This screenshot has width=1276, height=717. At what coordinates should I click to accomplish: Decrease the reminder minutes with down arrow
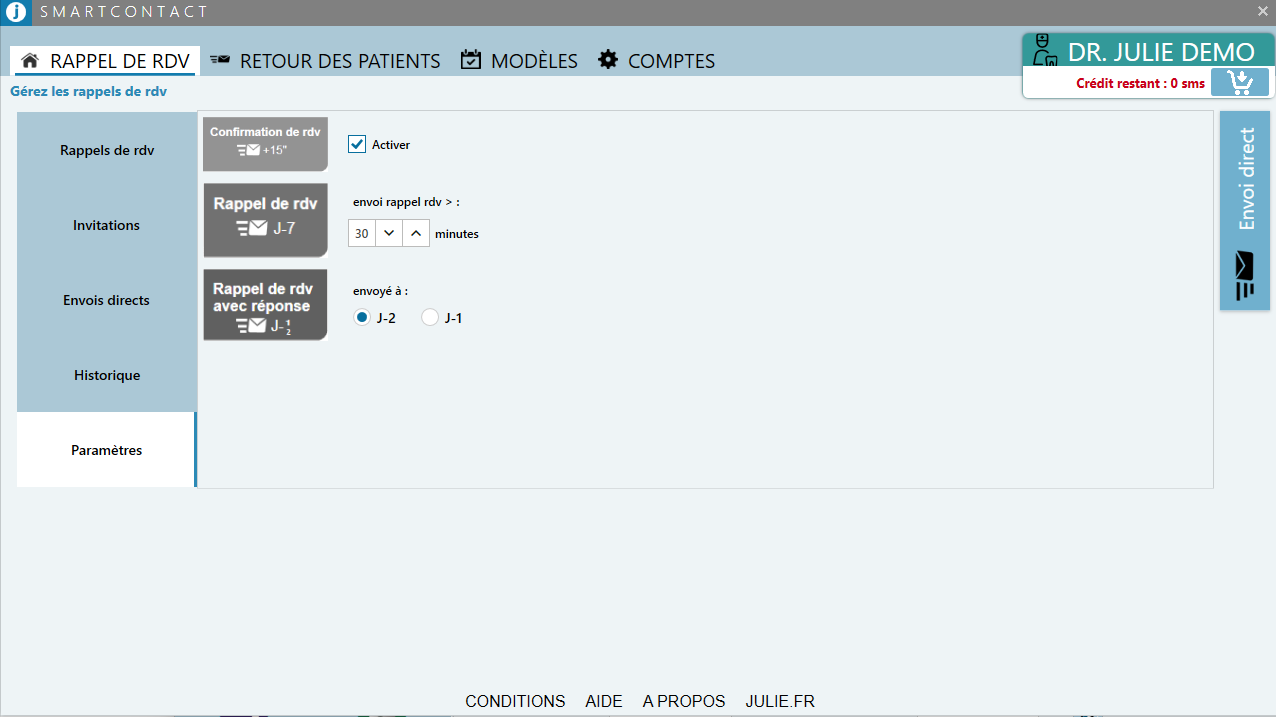coord(389,233)
